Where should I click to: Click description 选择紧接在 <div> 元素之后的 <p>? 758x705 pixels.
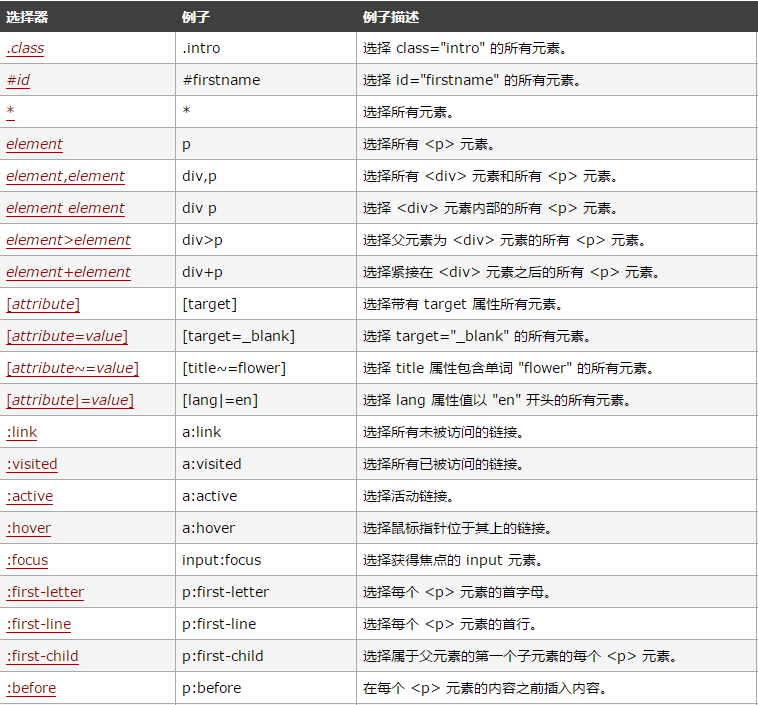(x=491, y=272)
